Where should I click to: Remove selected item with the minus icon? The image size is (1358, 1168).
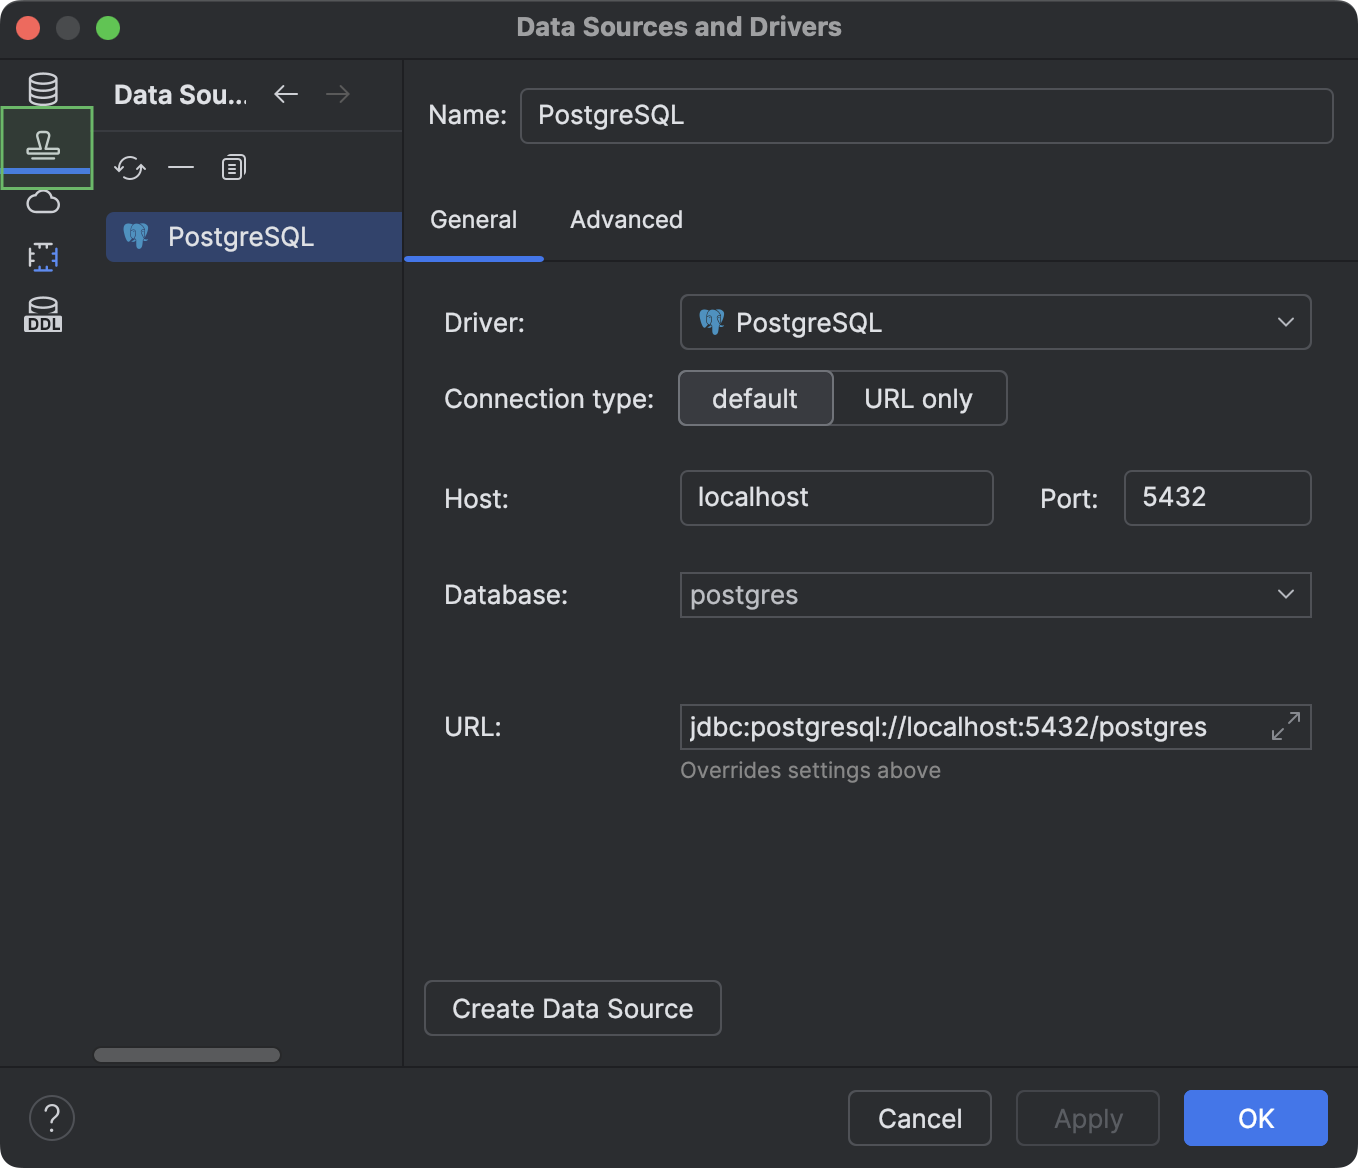pos(181,167)
